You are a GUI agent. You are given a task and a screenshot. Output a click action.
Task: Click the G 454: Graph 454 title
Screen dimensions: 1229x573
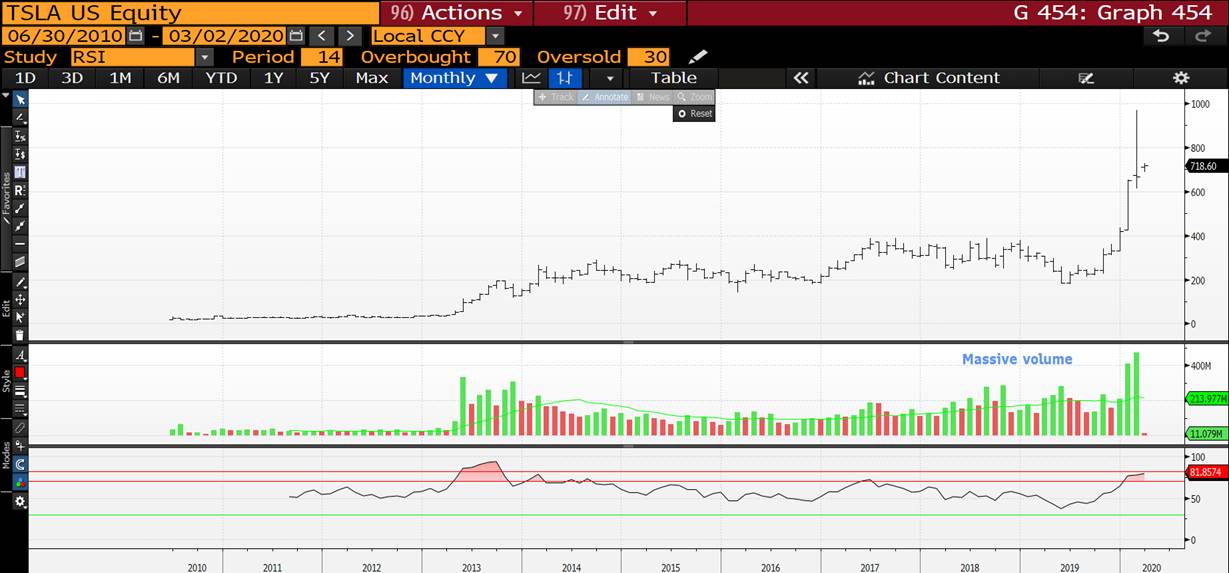pyautogui.click(x=1114, y=13)
